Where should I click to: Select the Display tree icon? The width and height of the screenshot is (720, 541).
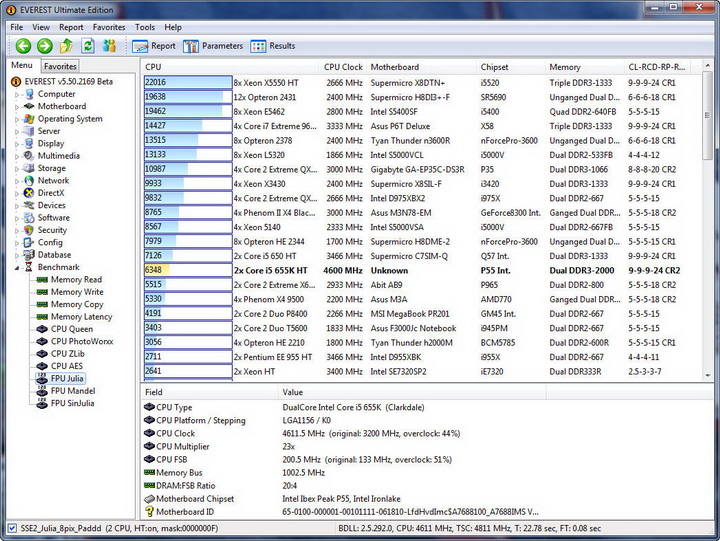(x=29, y=144)
